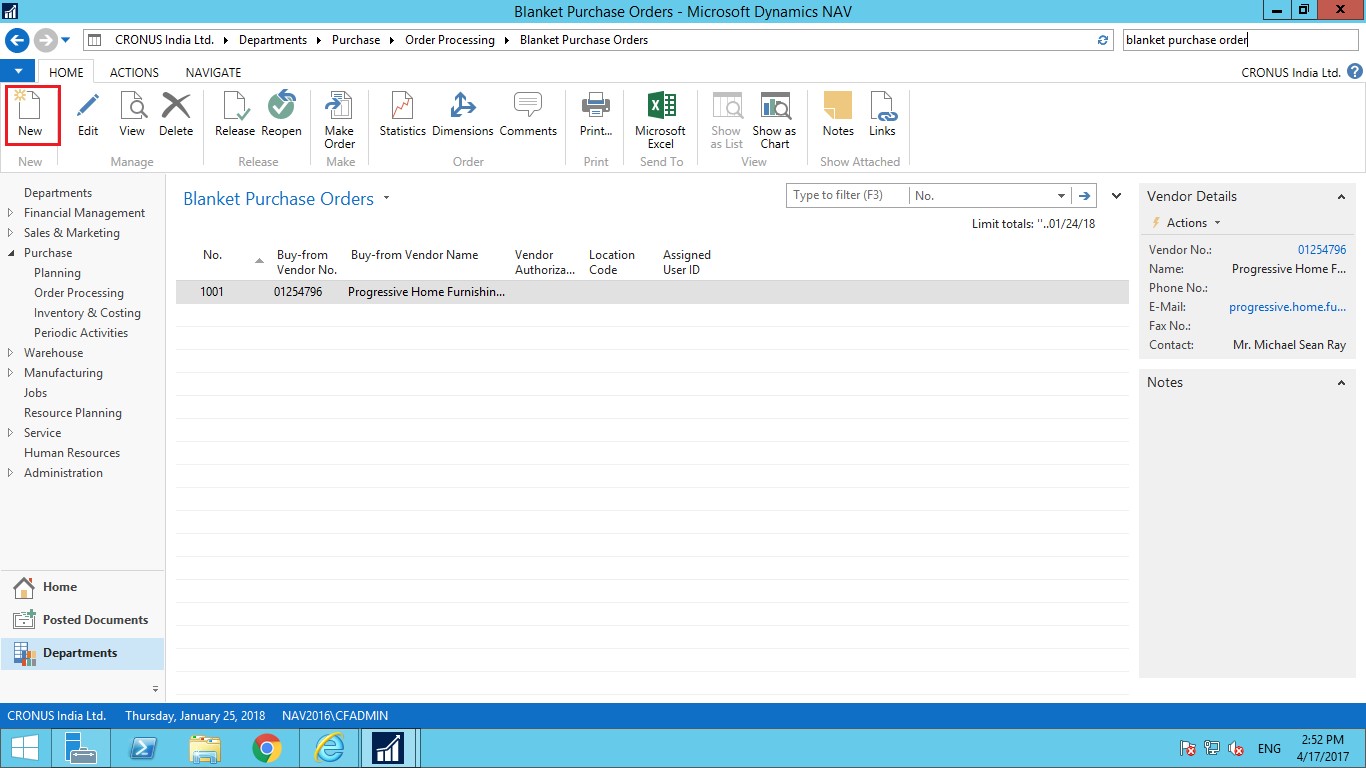The height and width of the screenshot is (768, 1366).
Task: Switch to the ACTIONS ribbon tab
Action: point(134,72)
